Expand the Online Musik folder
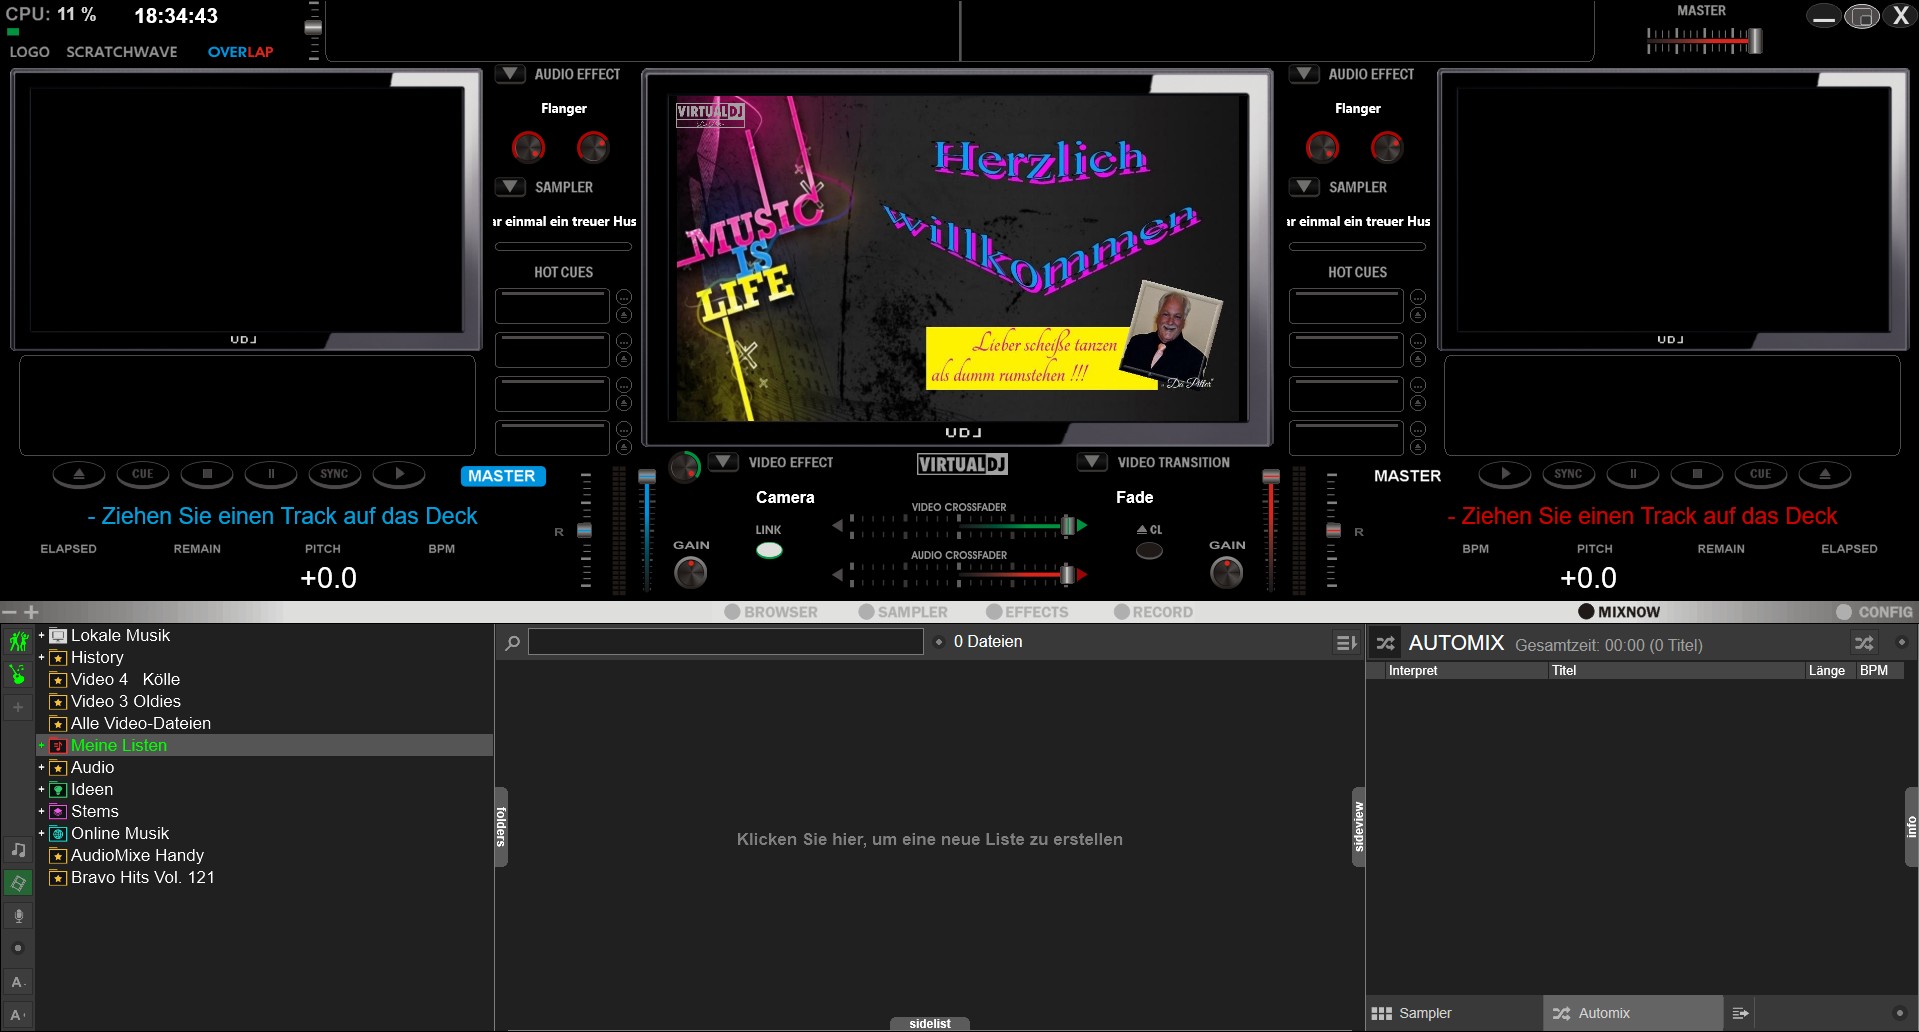Screen dimensions: 1919x1032 click(x=41, y=833)
